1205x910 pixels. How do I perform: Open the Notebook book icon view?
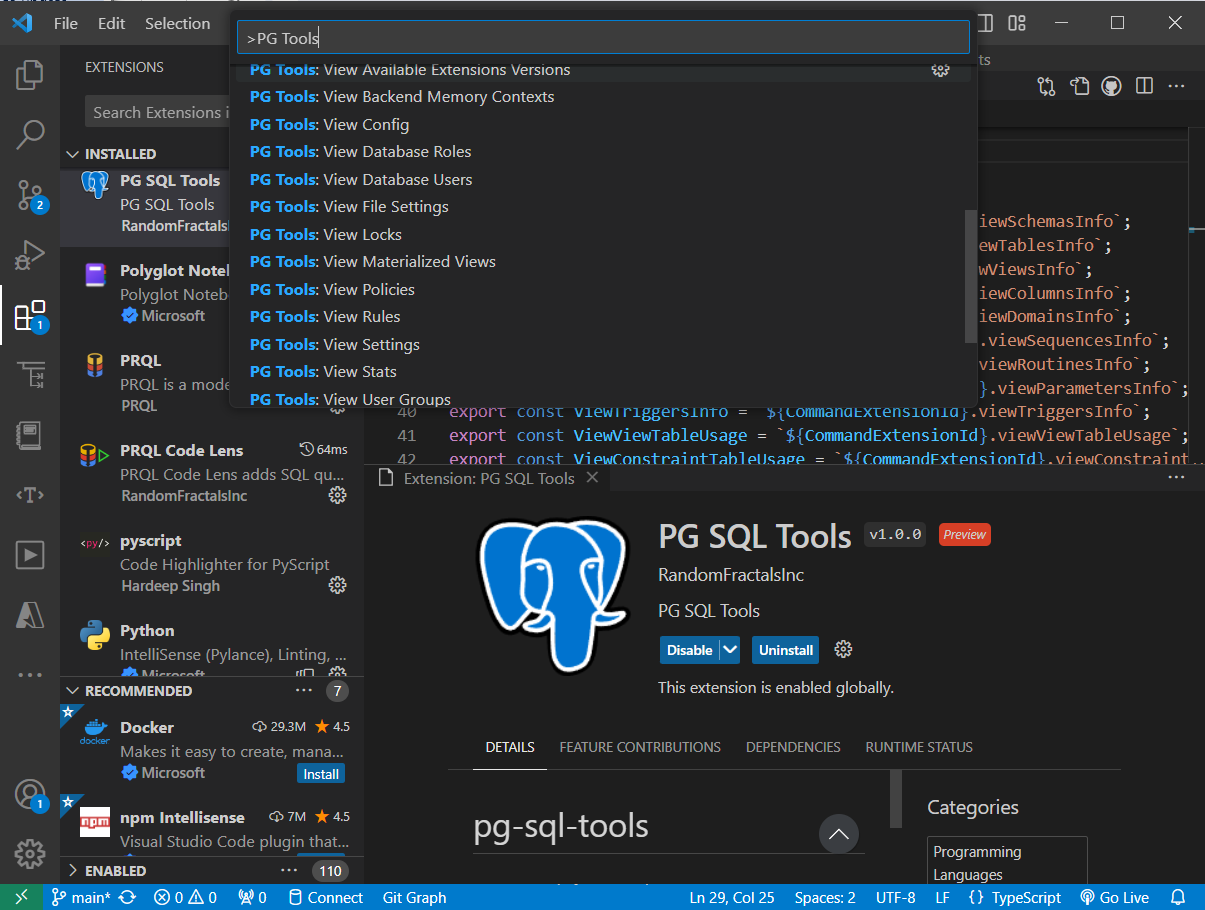(30, 435)
